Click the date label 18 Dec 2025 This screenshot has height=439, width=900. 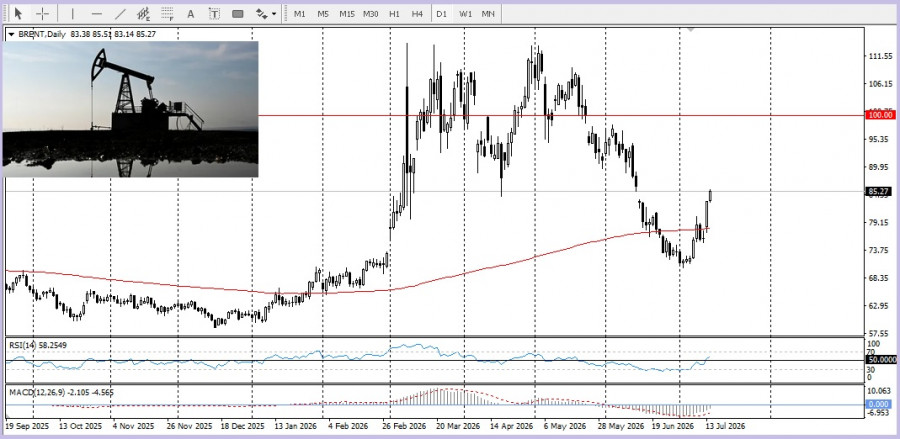click(242, 426)
